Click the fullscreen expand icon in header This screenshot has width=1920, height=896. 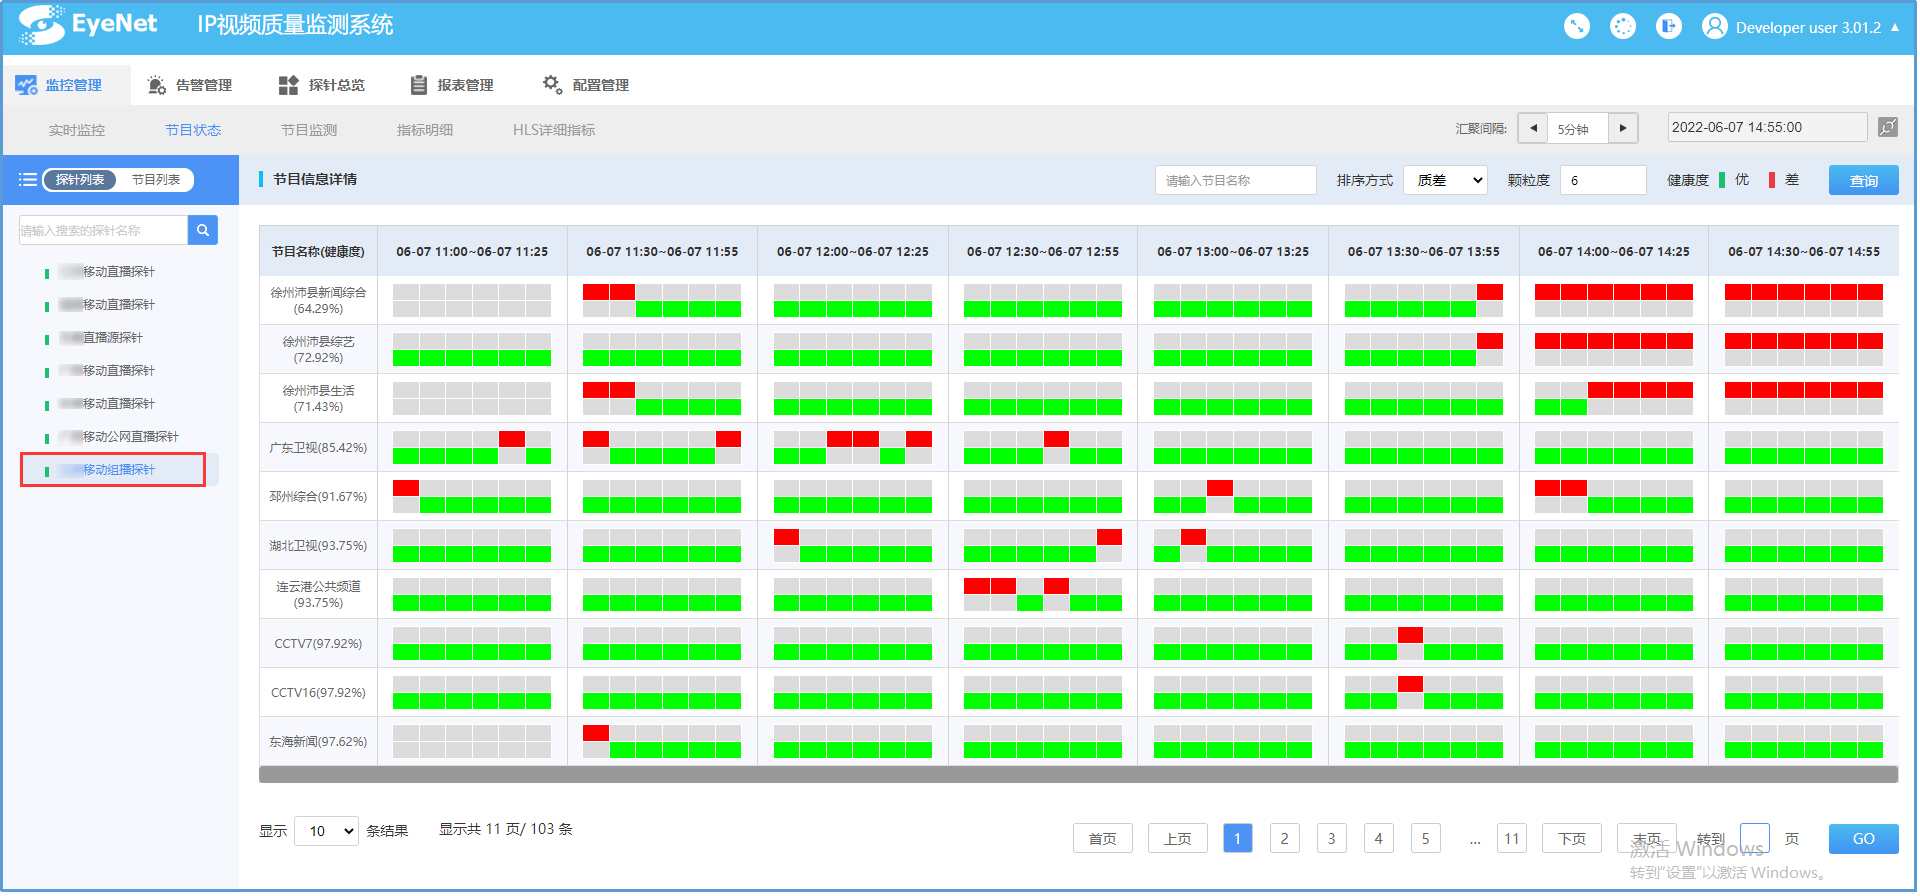click(1577, 27)
